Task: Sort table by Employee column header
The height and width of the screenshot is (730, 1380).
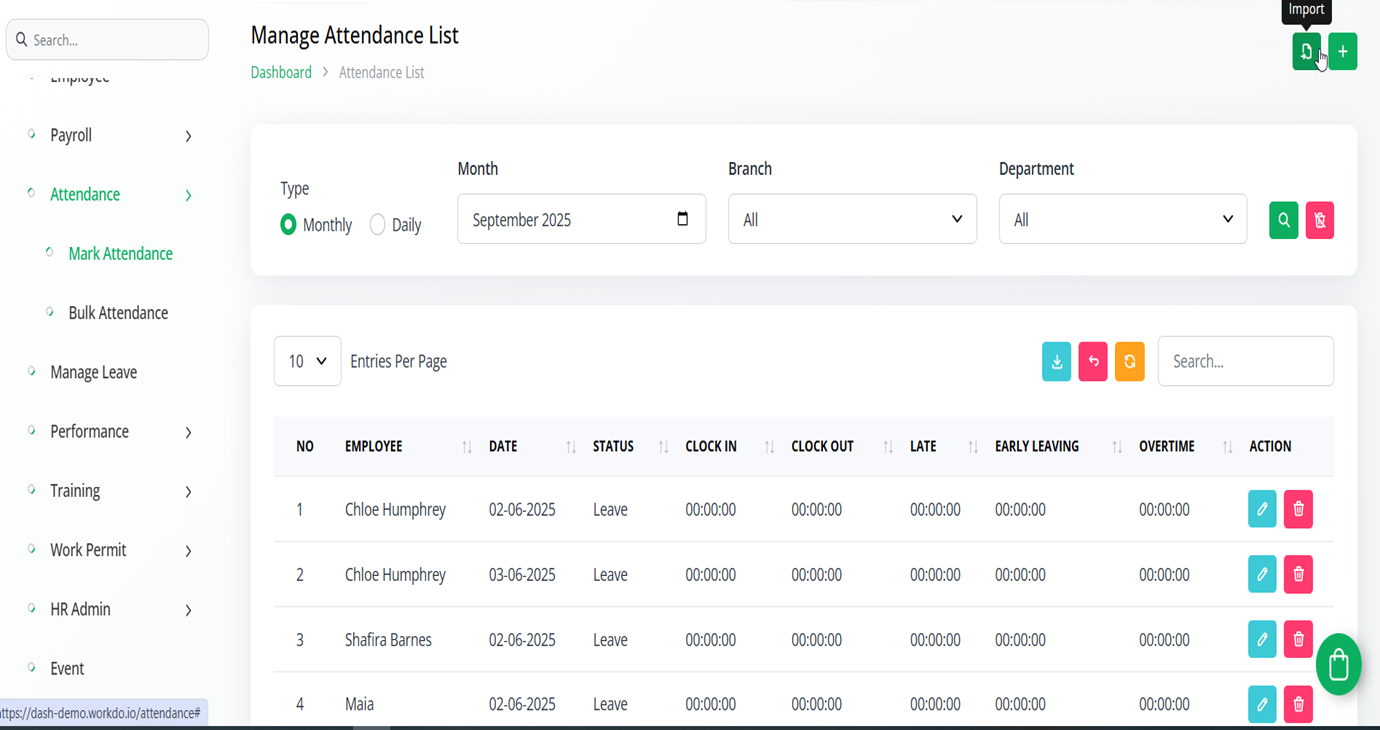Action: 374,447
